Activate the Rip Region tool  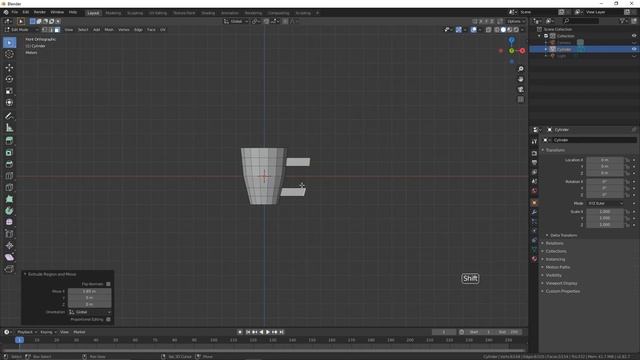9,269
